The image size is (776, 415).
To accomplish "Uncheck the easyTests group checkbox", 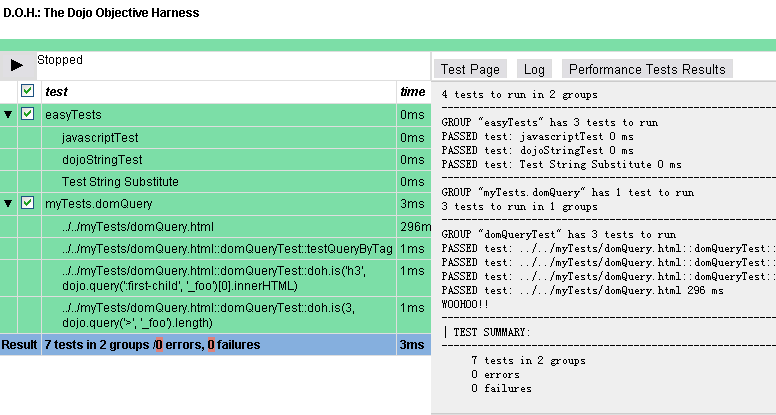I will pyautogui.click(x=27, y=114).
